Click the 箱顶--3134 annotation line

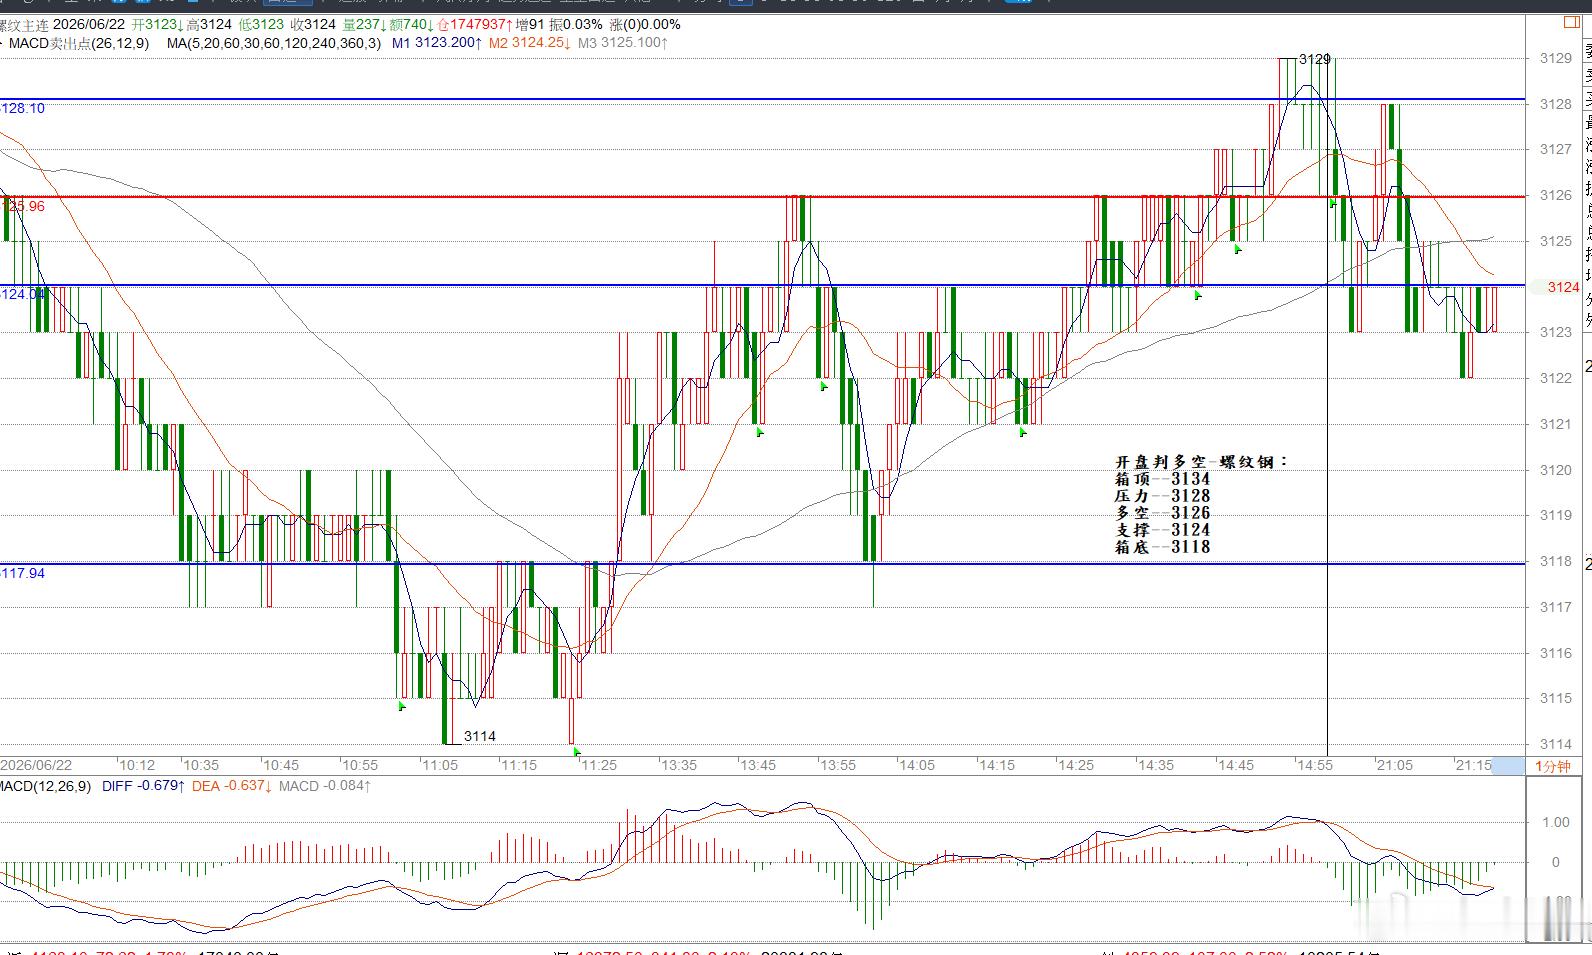pyautogui.click(x=1163, y=479)
